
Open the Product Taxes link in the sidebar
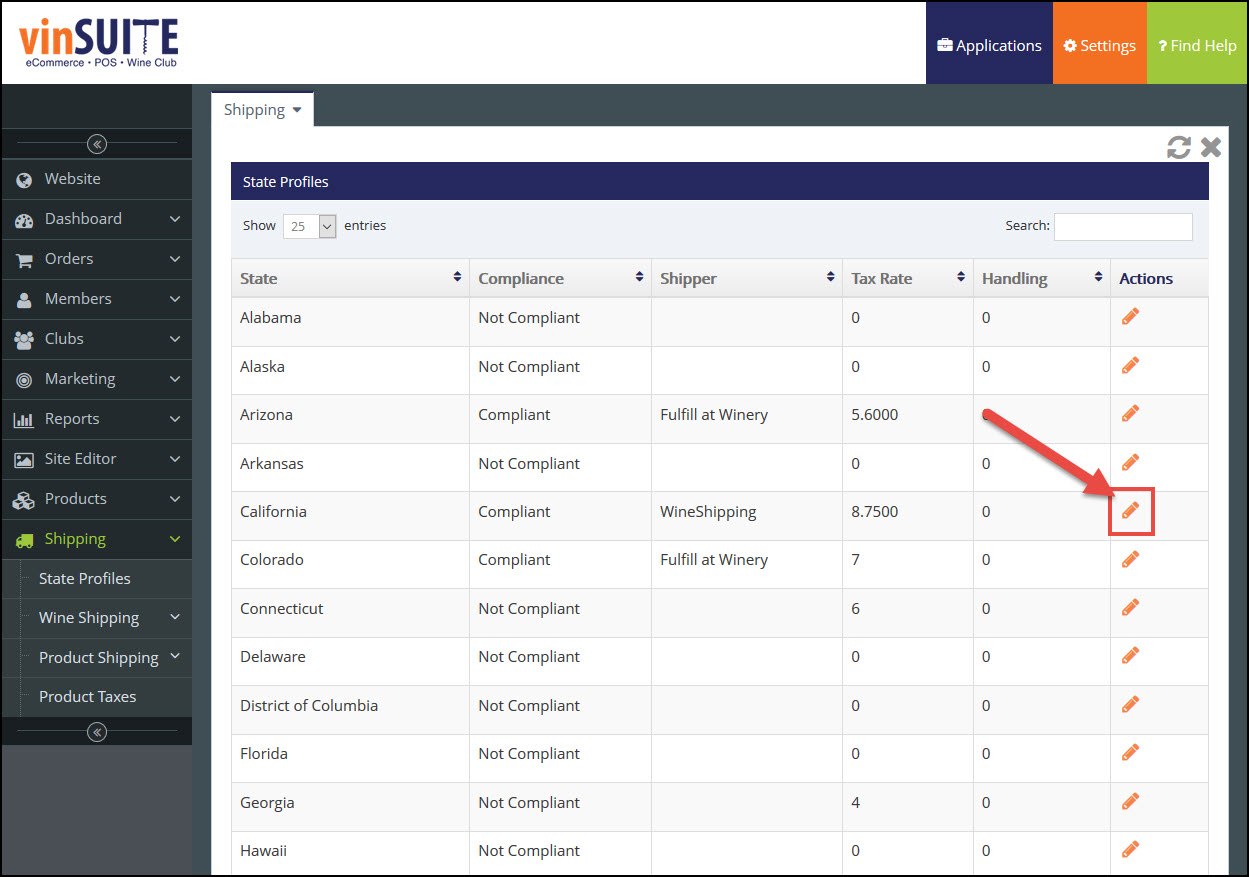pyautogui.click(x=87, y=697)
